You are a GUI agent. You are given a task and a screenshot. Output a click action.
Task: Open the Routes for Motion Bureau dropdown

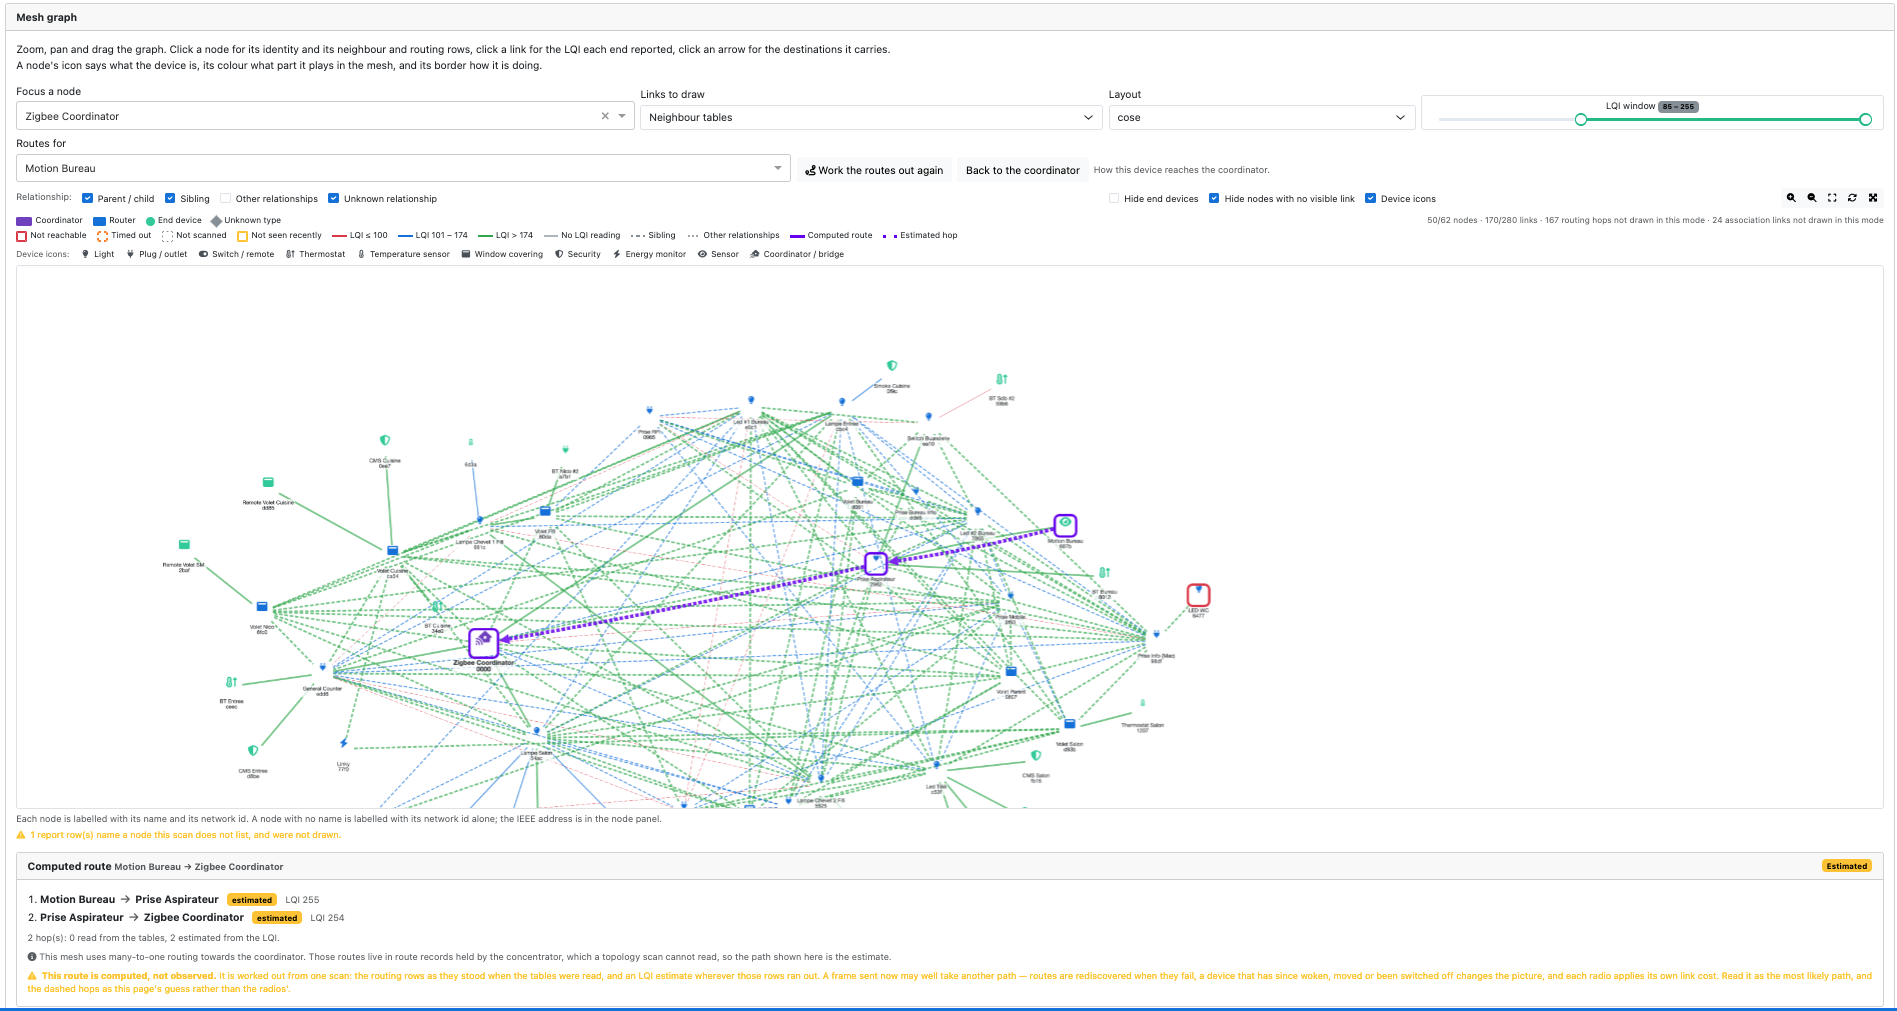pyautogui.click(x=403, y=168)
